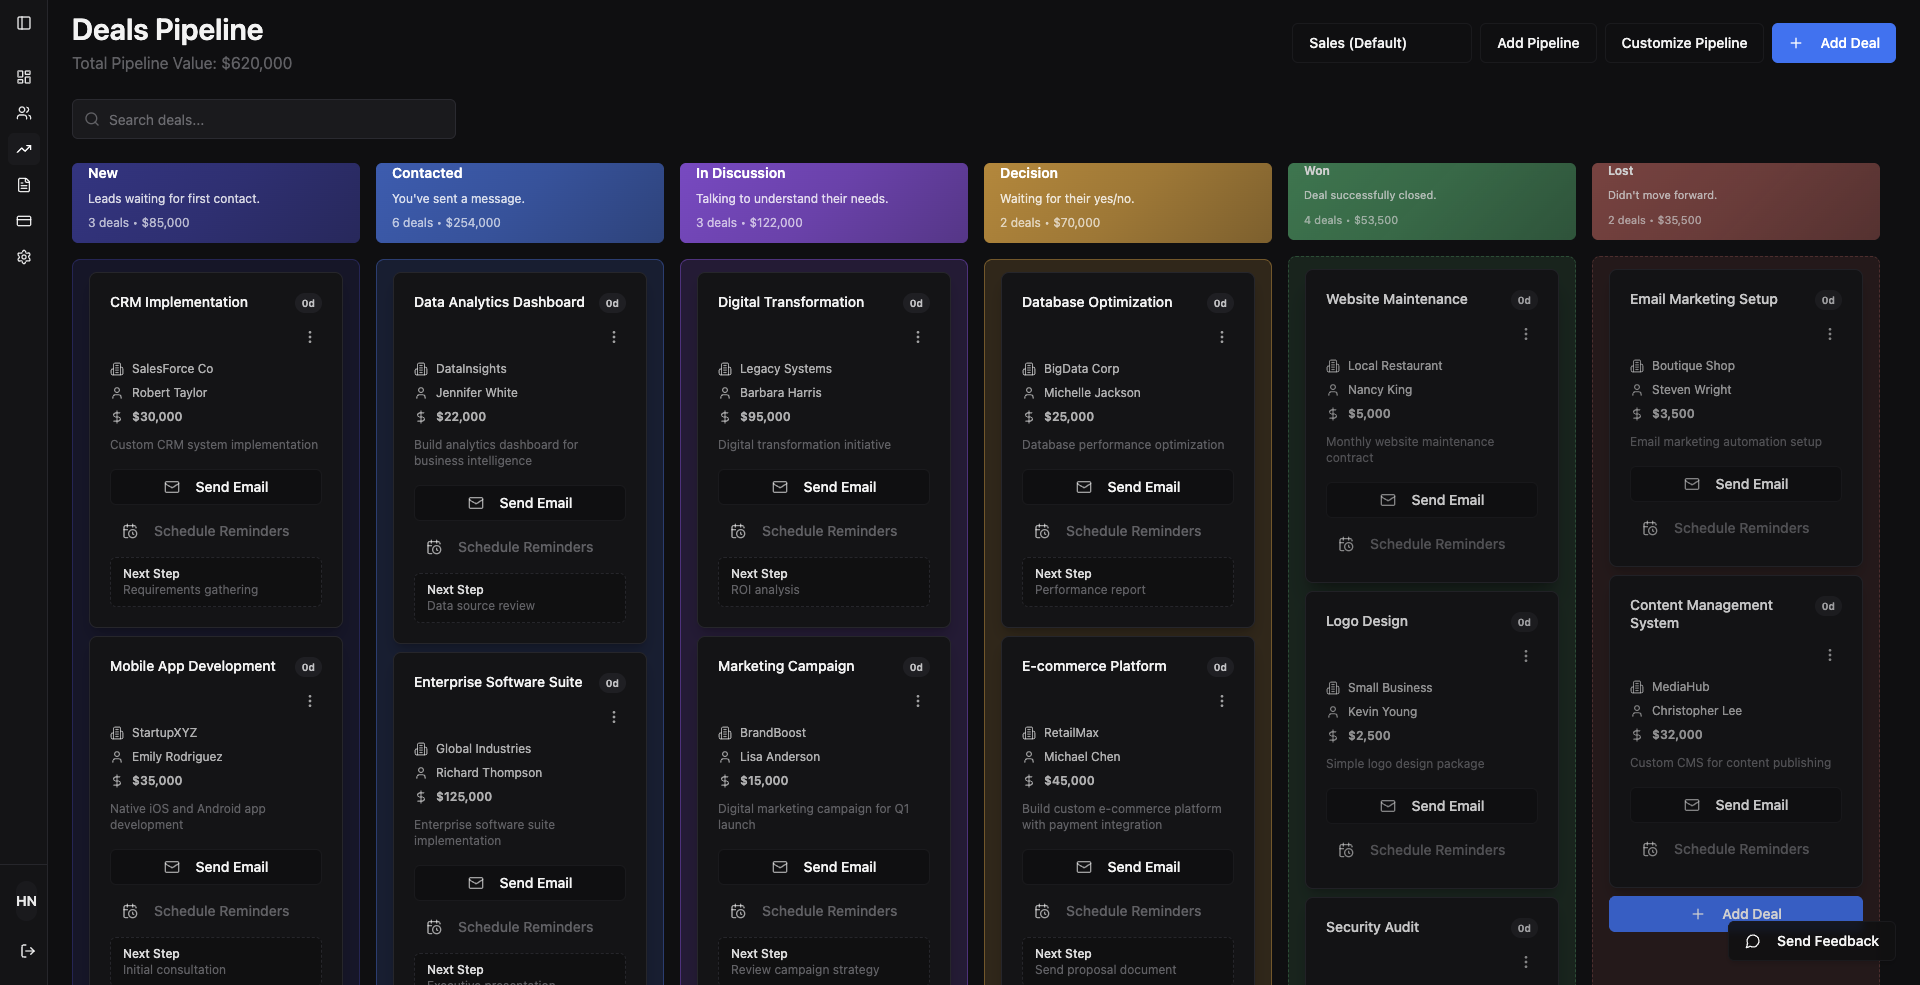This screenshot has height=985, width=1920.
Task: Open the document icon in sidebar
Action: (x=24, y=185)
